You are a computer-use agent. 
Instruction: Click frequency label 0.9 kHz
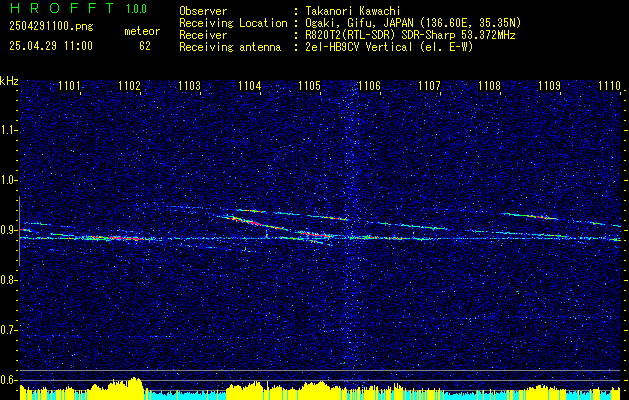point(8,230)
